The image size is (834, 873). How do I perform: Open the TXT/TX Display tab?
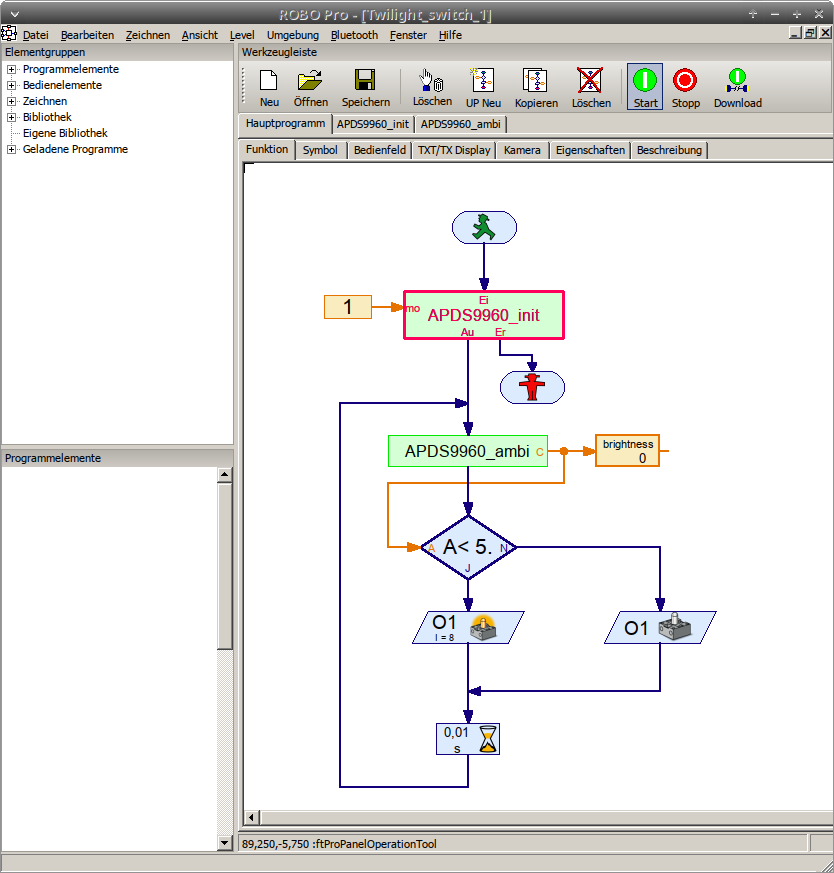pyautogui.click(x=454, y=150)
